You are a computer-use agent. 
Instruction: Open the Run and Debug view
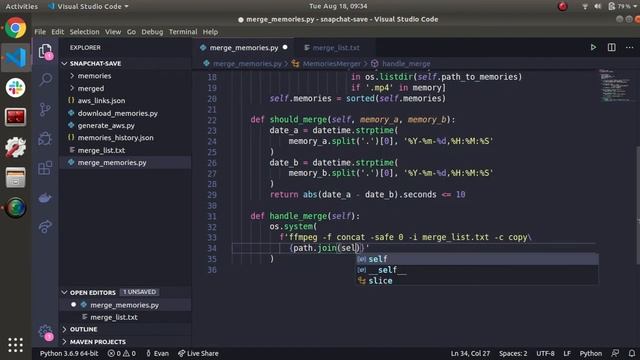pyautogui.click(x=45, y=139)
